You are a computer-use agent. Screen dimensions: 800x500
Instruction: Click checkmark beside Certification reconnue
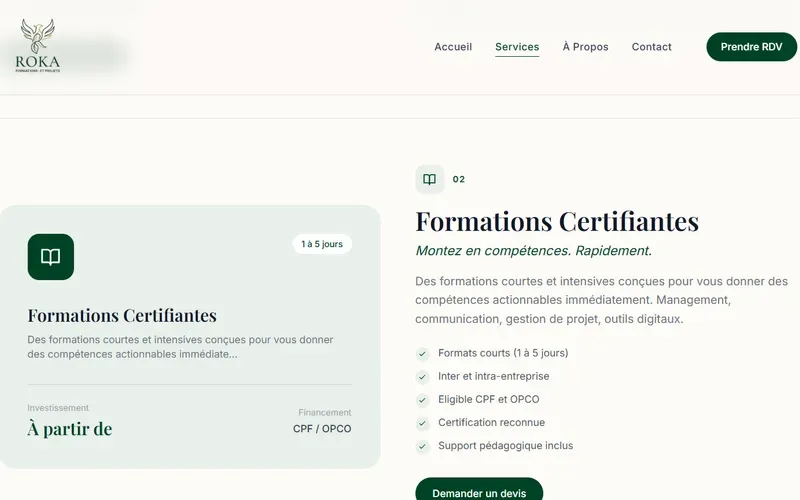coord(422,423)
